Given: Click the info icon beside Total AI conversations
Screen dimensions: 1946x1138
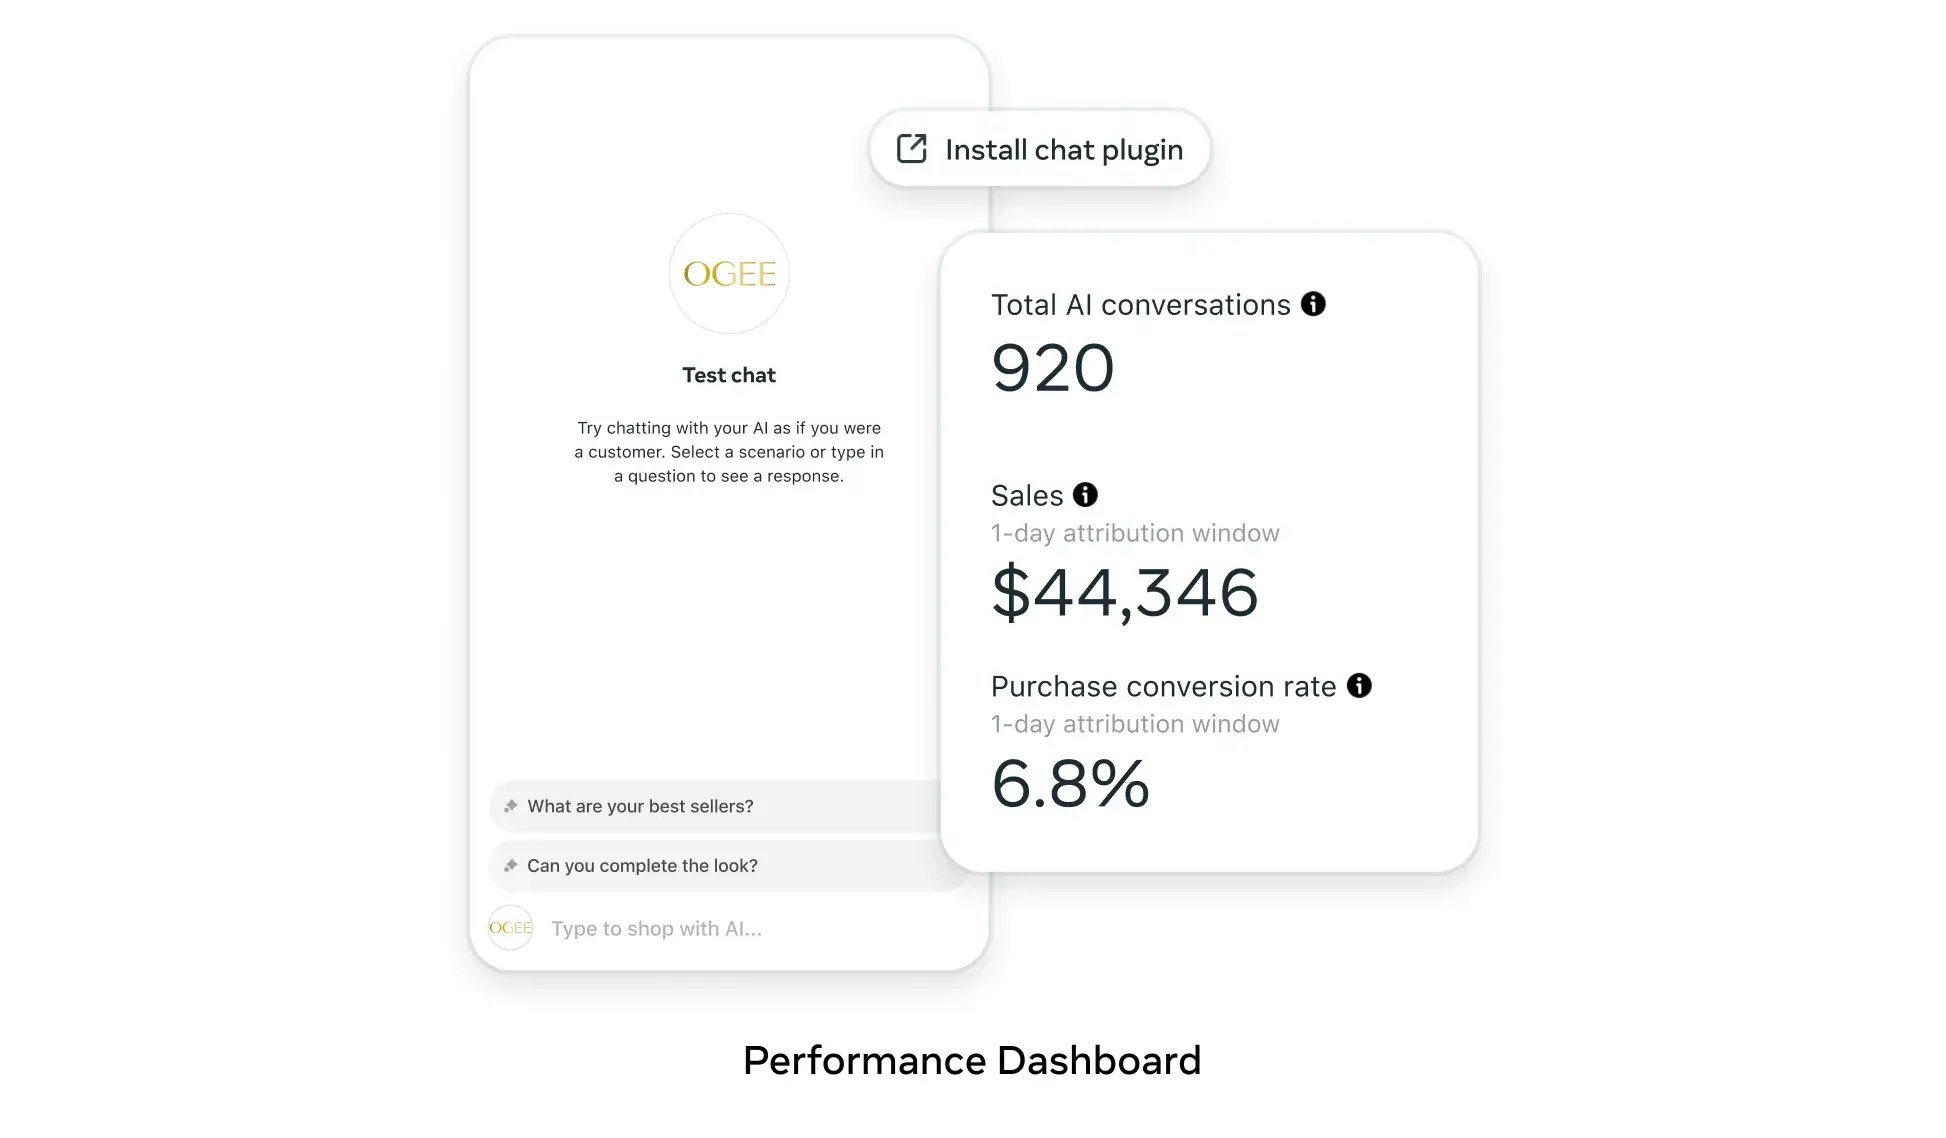Looking at the screenshot, I should [x=1313, y=304].
